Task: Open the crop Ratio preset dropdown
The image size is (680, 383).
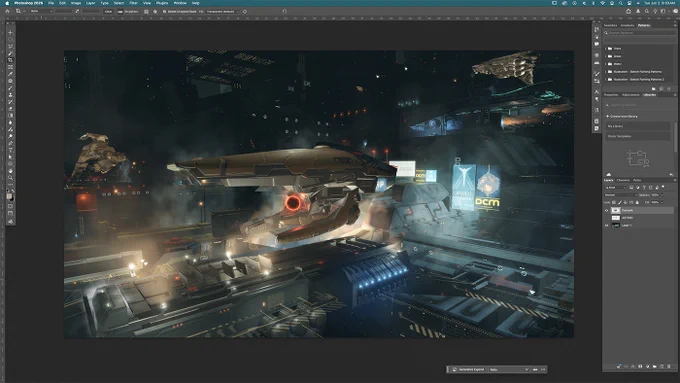Action: 41,11
